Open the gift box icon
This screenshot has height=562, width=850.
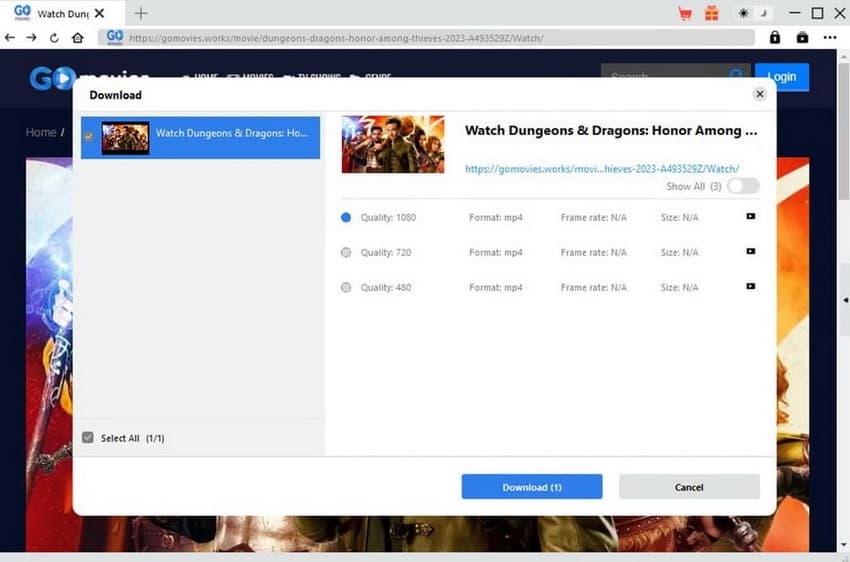711,13
